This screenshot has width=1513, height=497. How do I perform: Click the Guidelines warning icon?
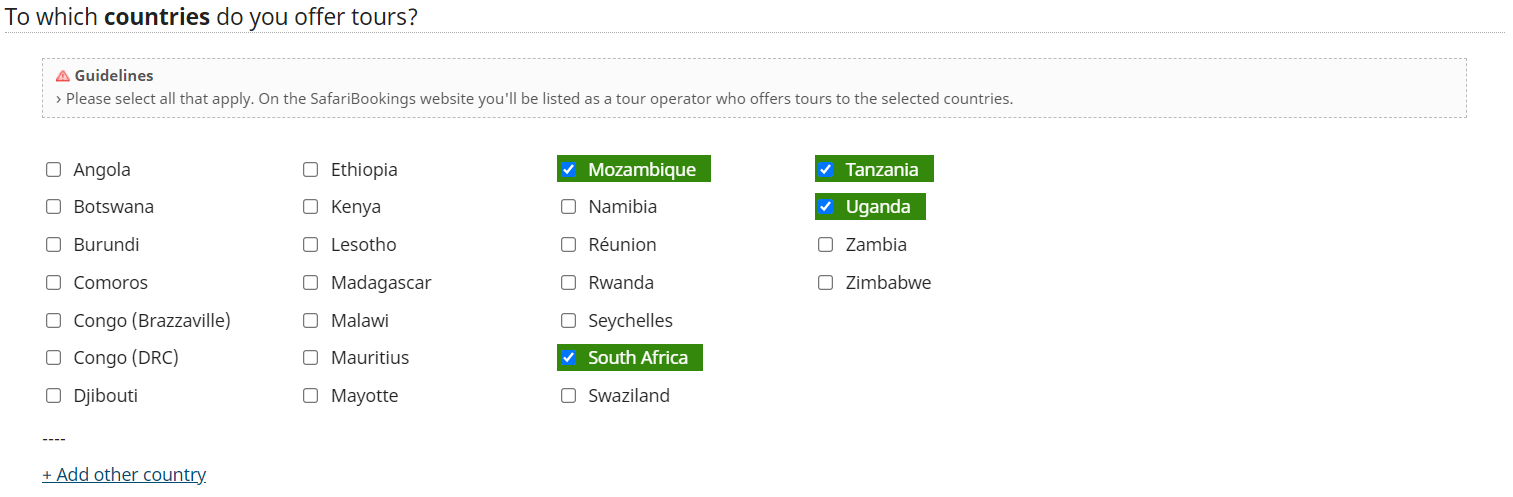pyautogui.click(x=63, y=76)
